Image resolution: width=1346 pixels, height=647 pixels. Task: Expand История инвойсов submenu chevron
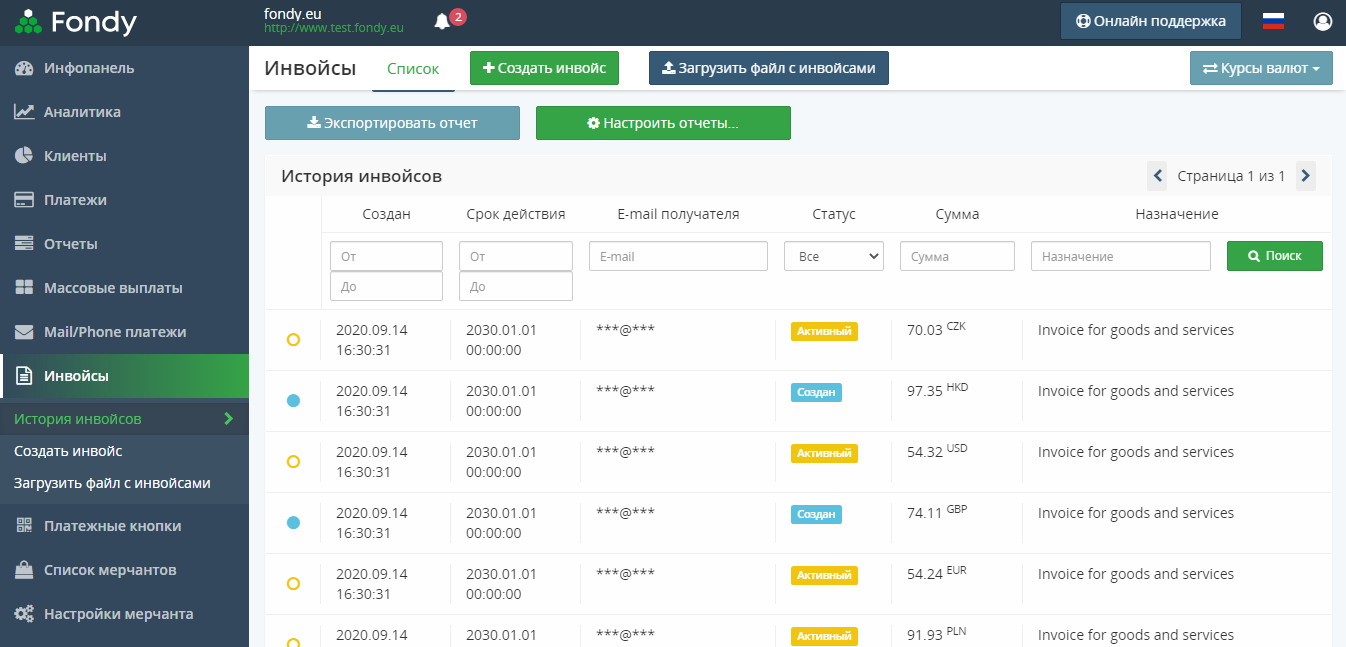pos(228,419)
